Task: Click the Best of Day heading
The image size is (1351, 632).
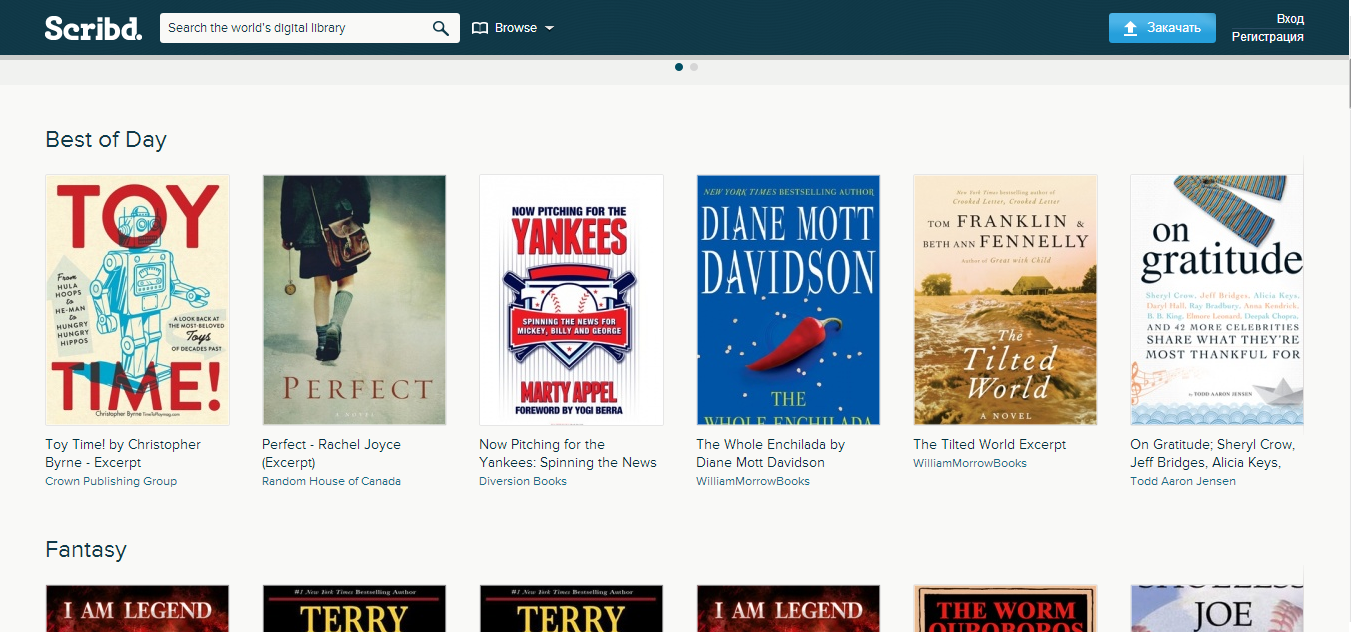Action: click(x=106, y=139)
